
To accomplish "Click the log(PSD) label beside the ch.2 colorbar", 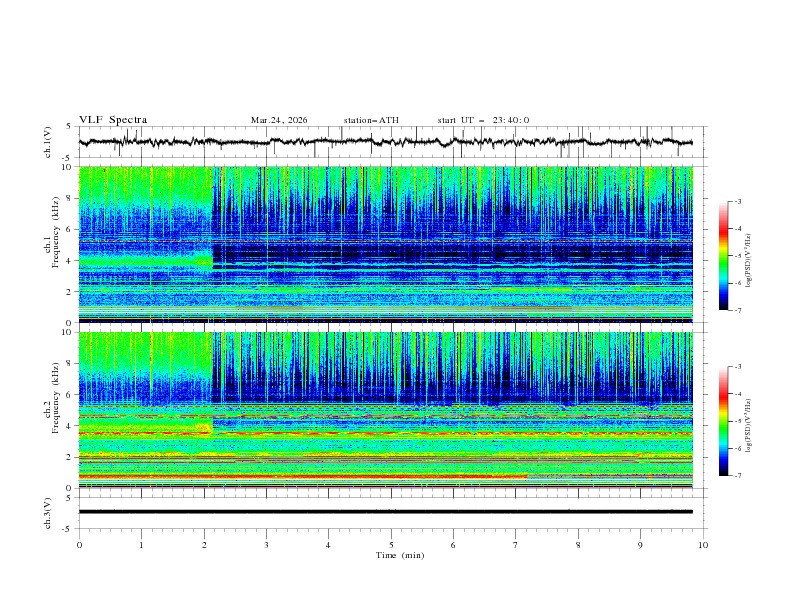I will (750, 426).
